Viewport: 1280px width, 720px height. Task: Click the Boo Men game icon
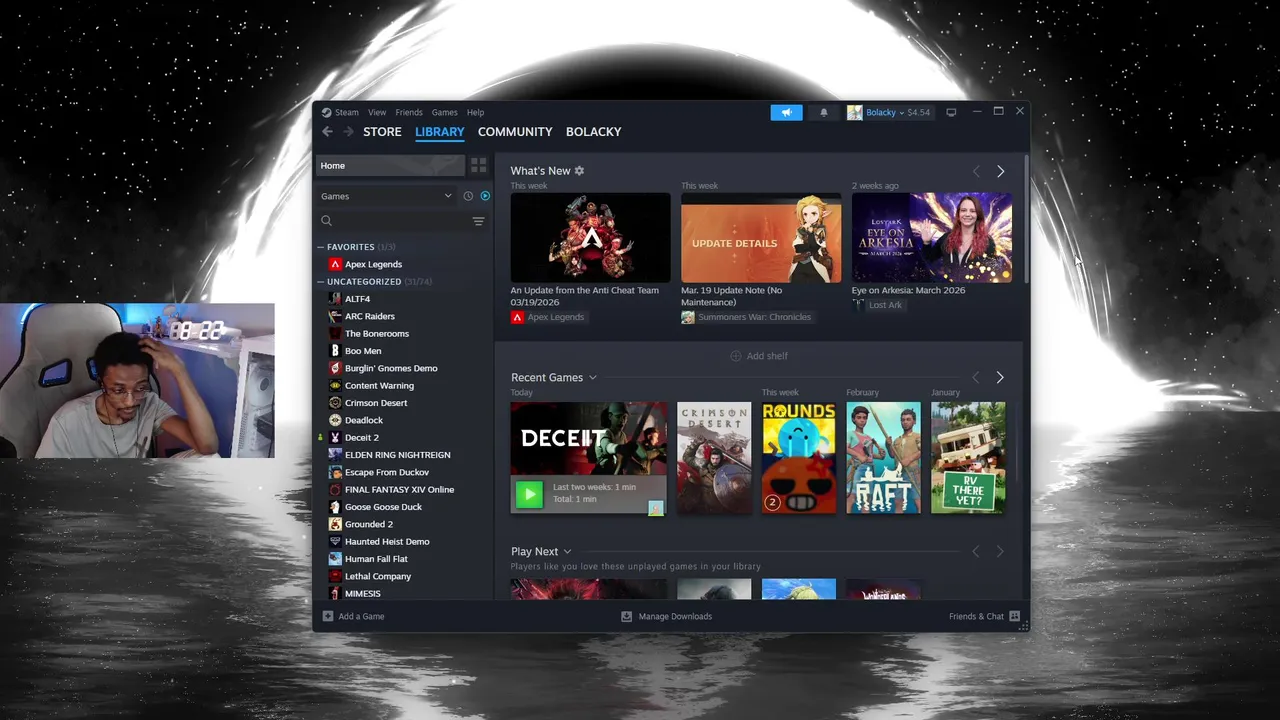pos(336,351)
